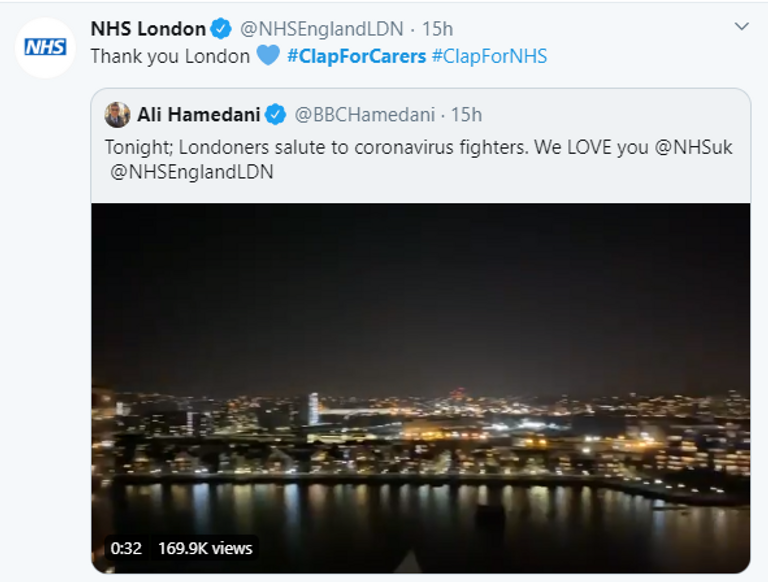
Task: Click NHS London's blue verified badge
Action: pyautogui.click(x=221, y=29)
